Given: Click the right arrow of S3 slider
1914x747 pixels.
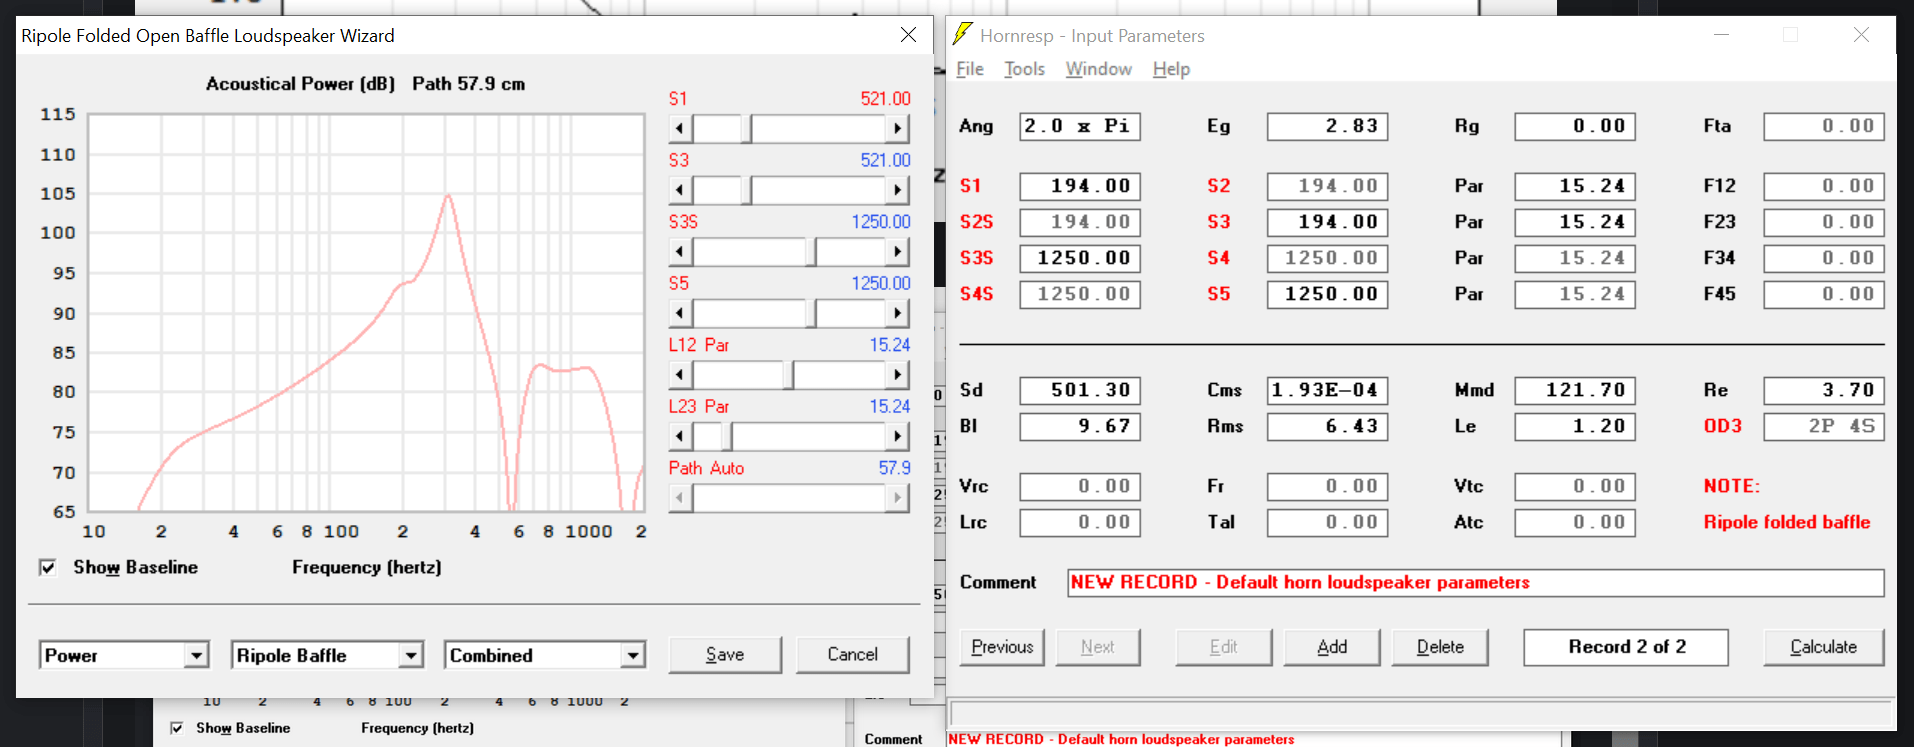Looking at the screenshot, I should 897,190.
